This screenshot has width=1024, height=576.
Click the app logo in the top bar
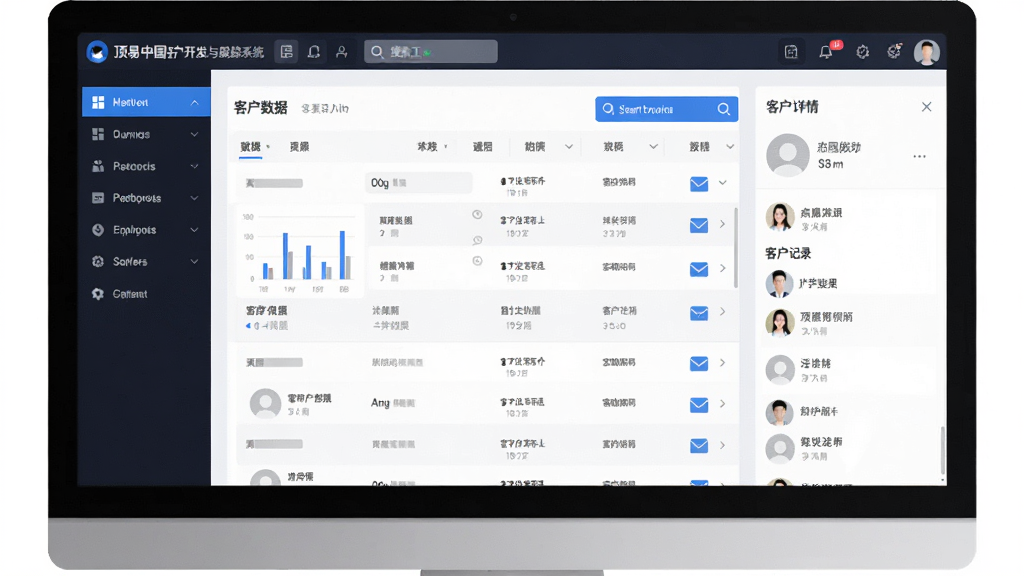97,52
